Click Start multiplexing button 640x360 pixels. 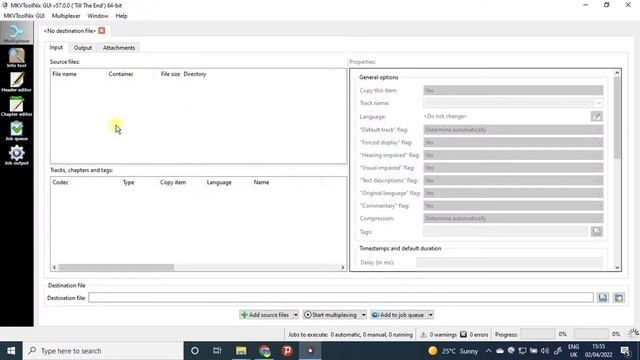[331, 315]
